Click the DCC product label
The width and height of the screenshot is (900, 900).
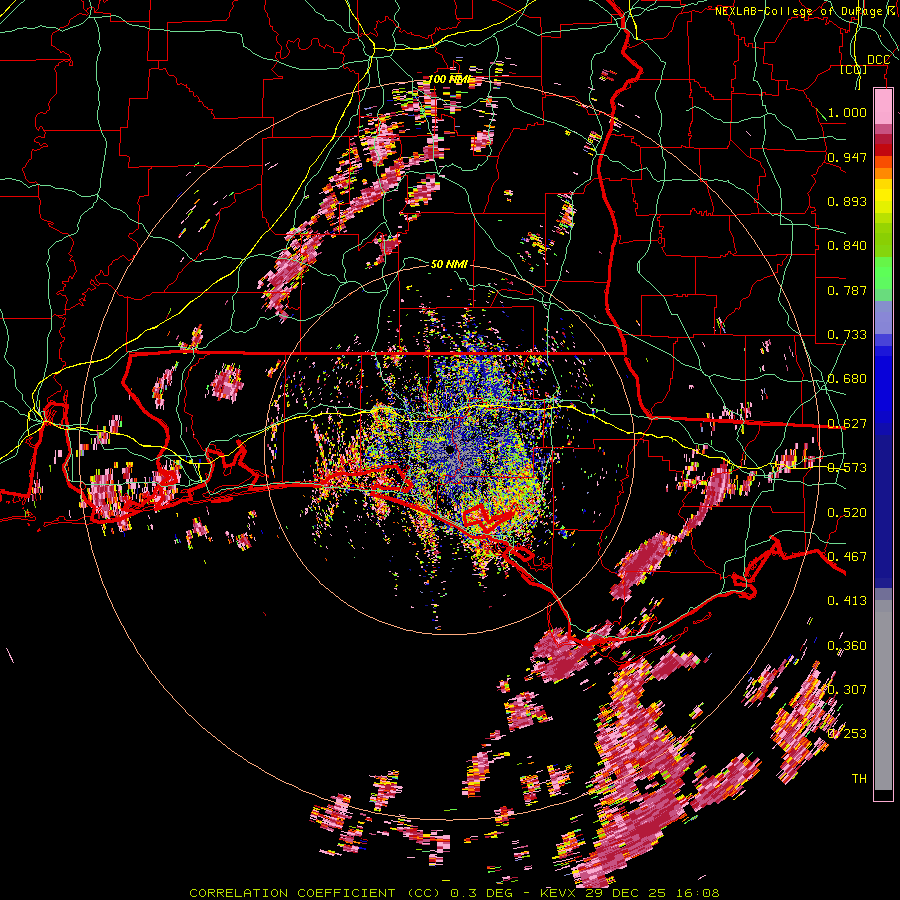878,60
